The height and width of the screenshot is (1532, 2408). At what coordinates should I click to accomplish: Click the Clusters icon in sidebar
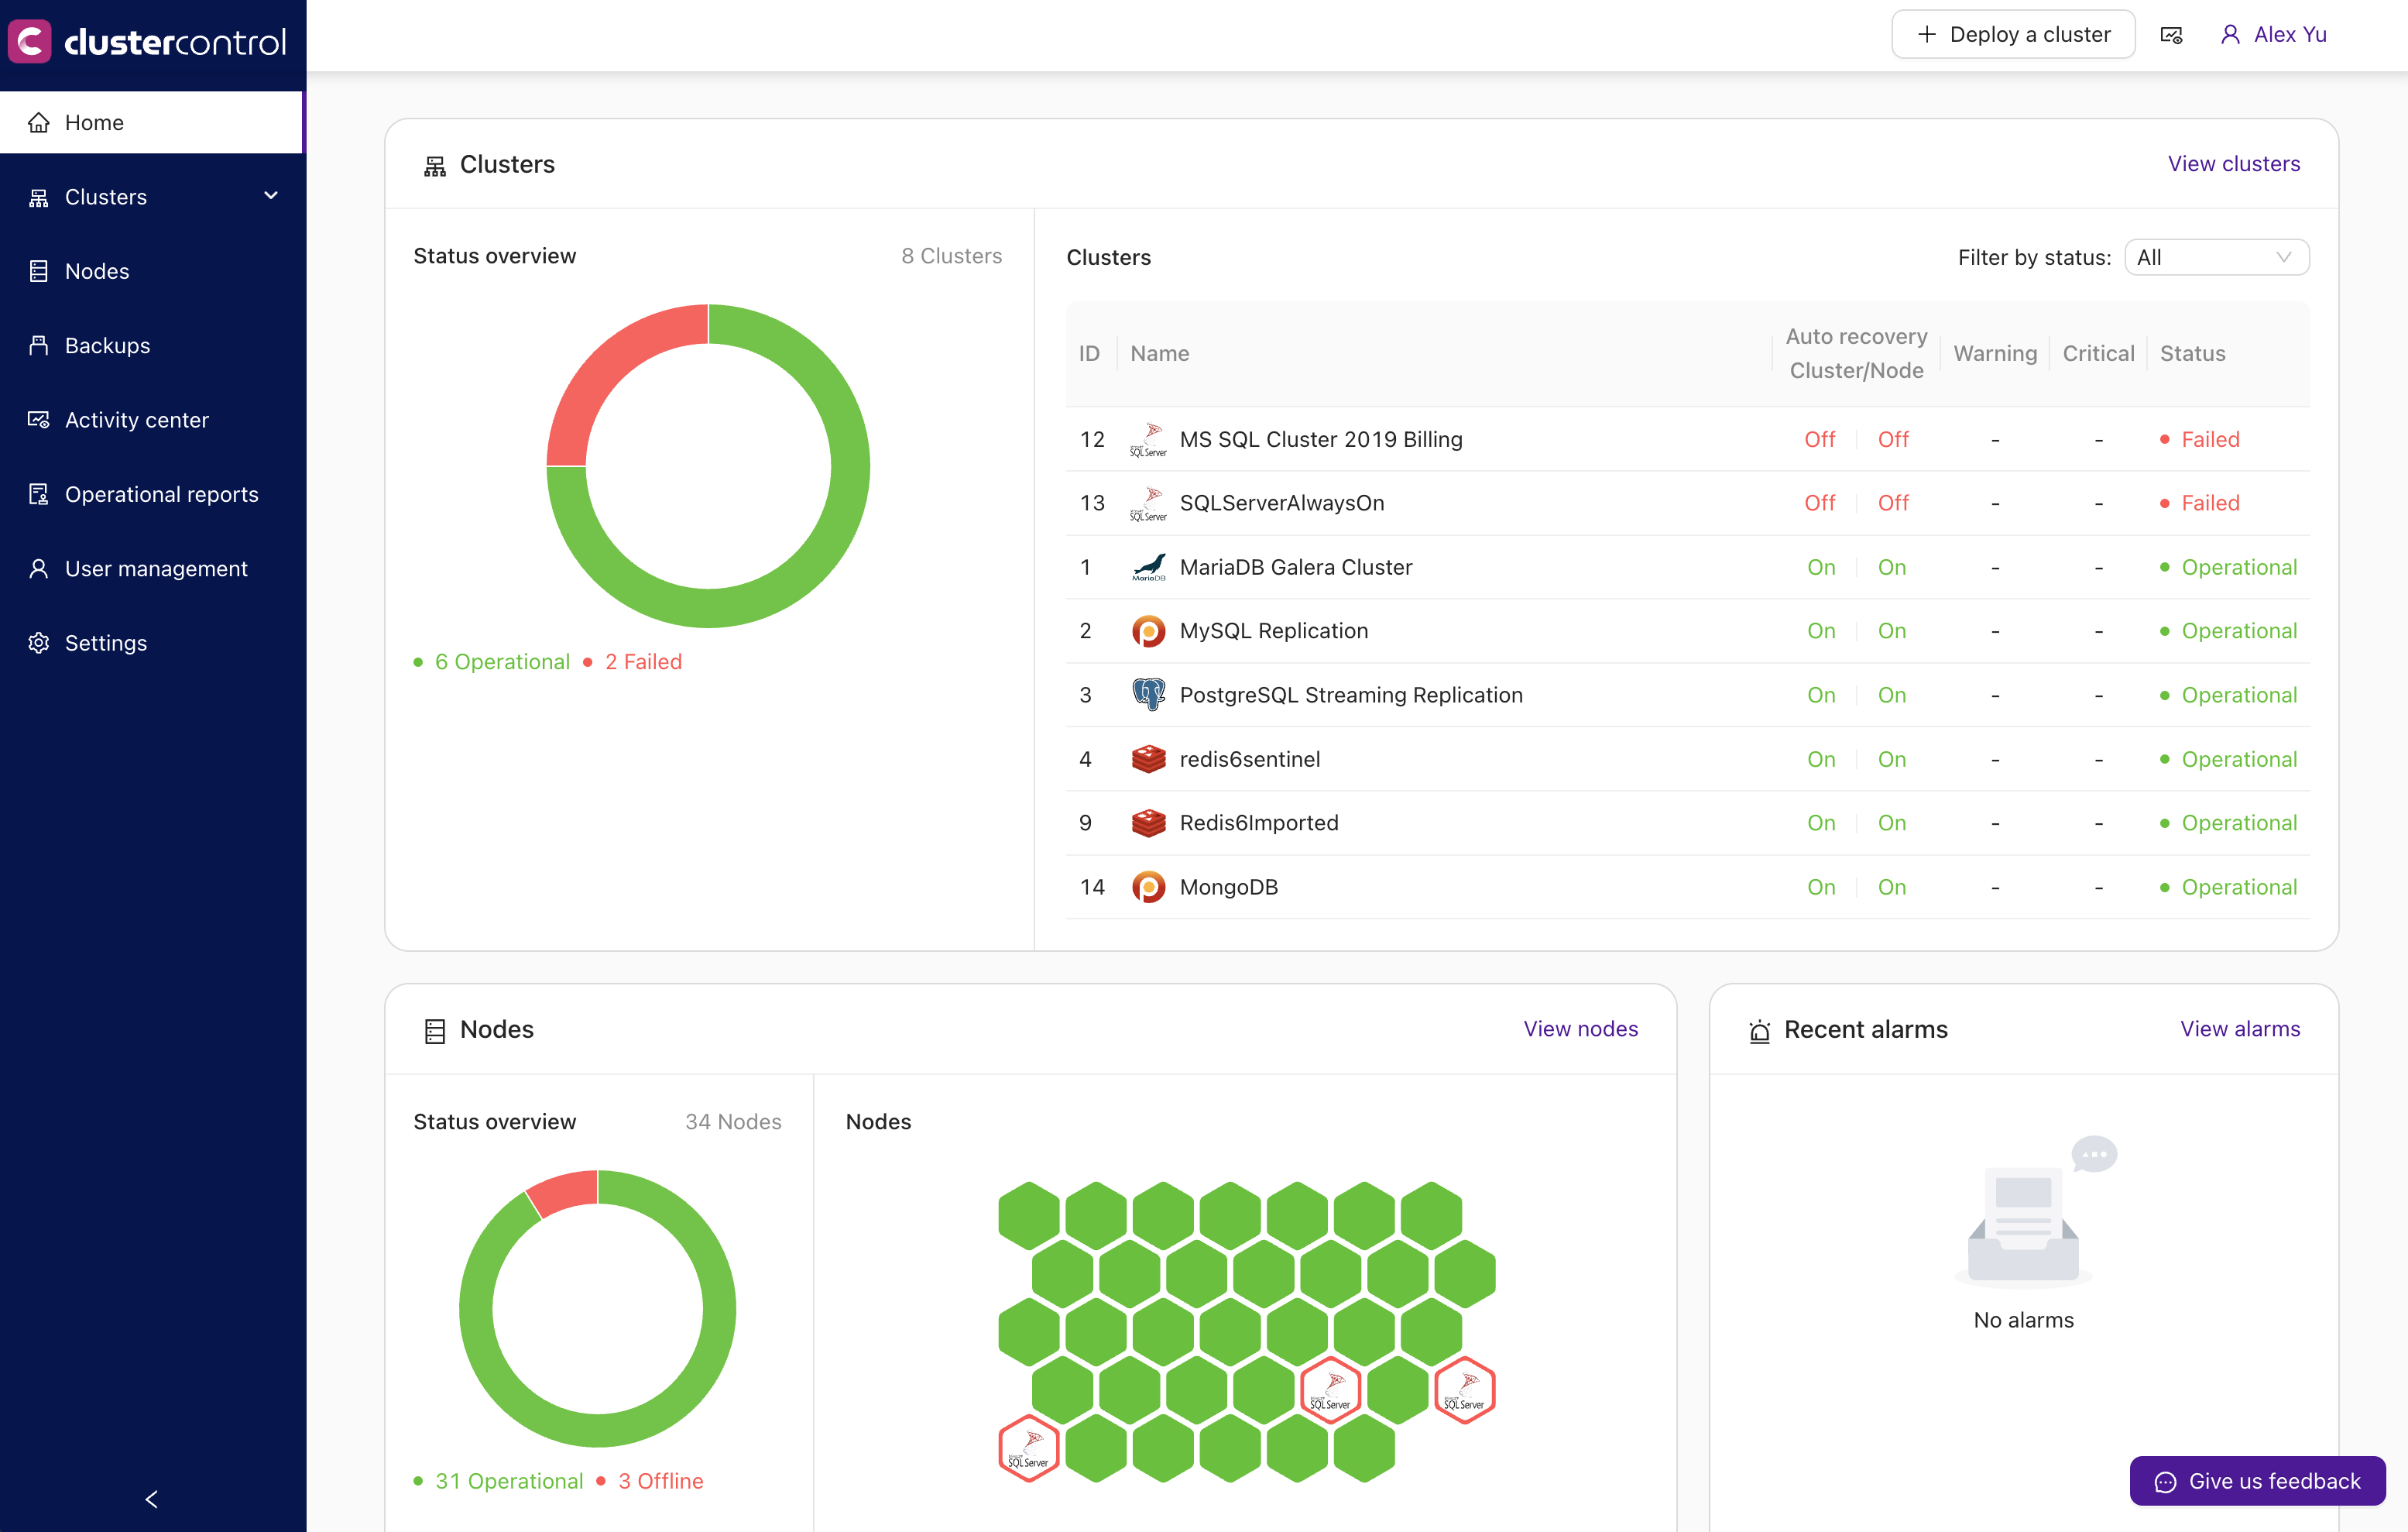tap(39, 197)
